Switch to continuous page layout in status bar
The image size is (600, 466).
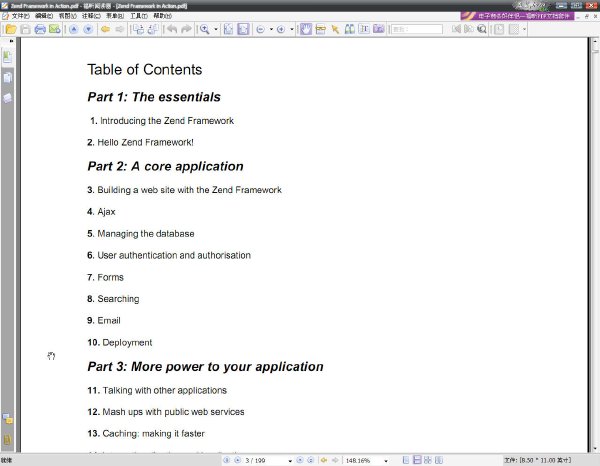pyautogui.click(x=417, y=460)
